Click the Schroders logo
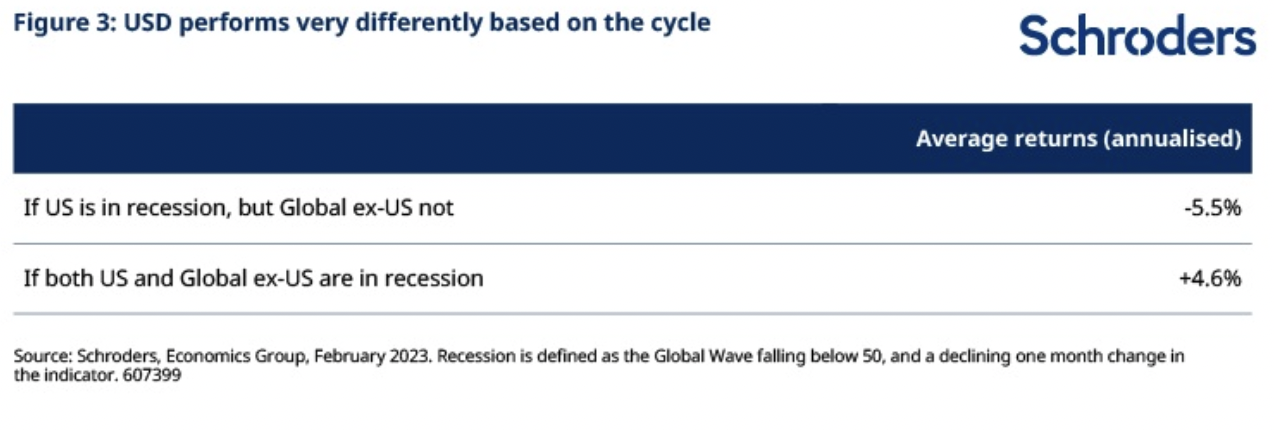The width and height of the screenshot is (1274, 430). pos(1137,36)
